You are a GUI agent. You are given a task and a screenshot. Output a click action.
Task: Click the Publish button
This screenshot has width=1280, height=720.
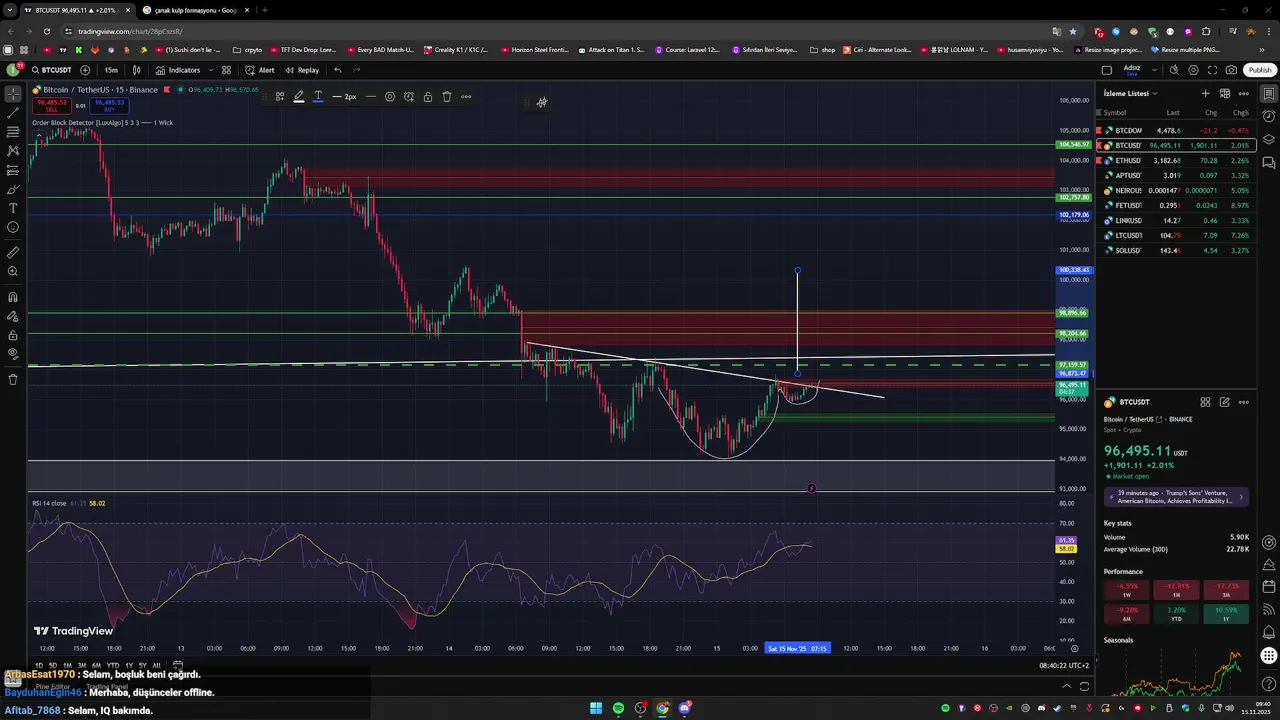pyautogui.click(x=1260, y=70)
